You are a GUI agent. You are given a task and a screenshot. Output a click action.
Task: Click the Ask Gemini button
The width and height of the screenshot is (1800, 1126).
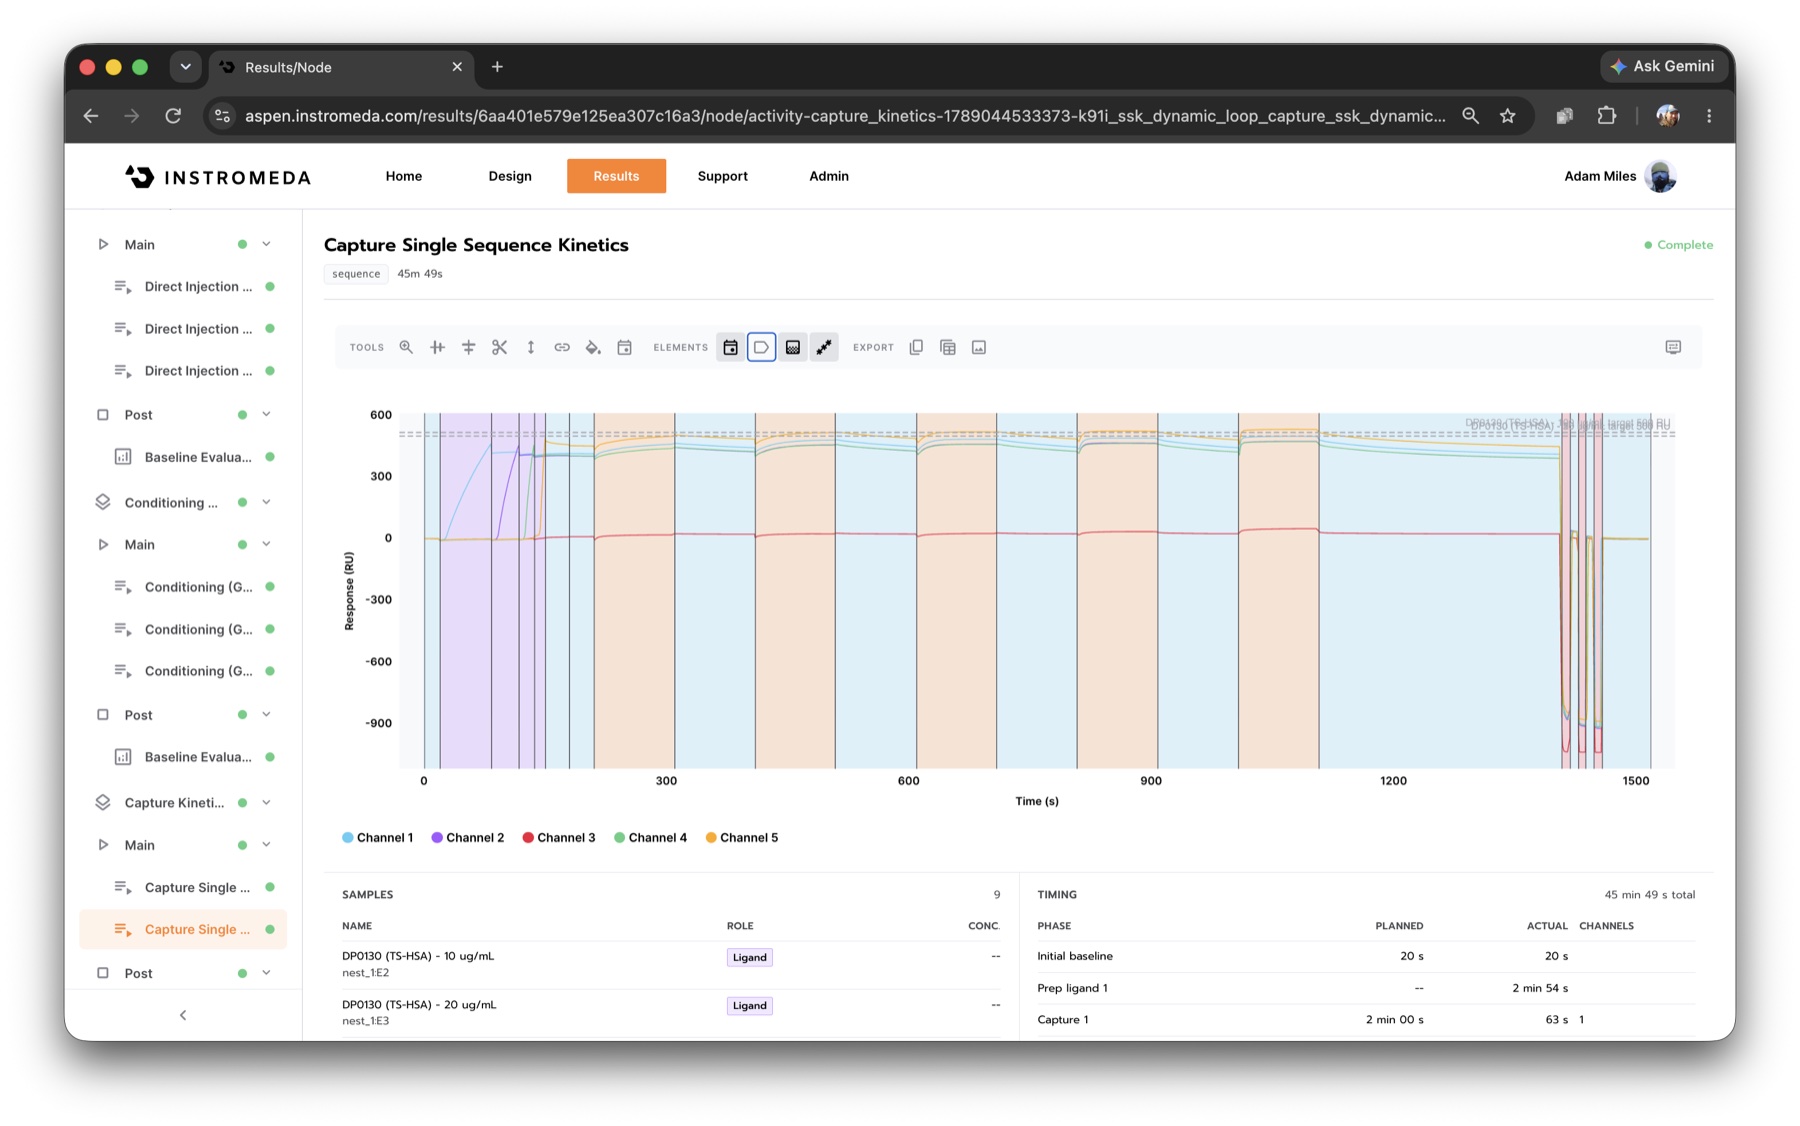(1662, 66)
